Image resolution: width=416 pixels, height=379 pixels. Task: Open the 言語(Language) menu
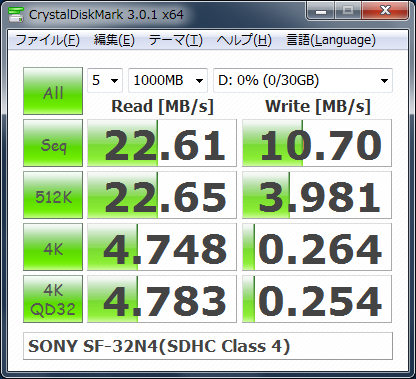tap(331, 40)
